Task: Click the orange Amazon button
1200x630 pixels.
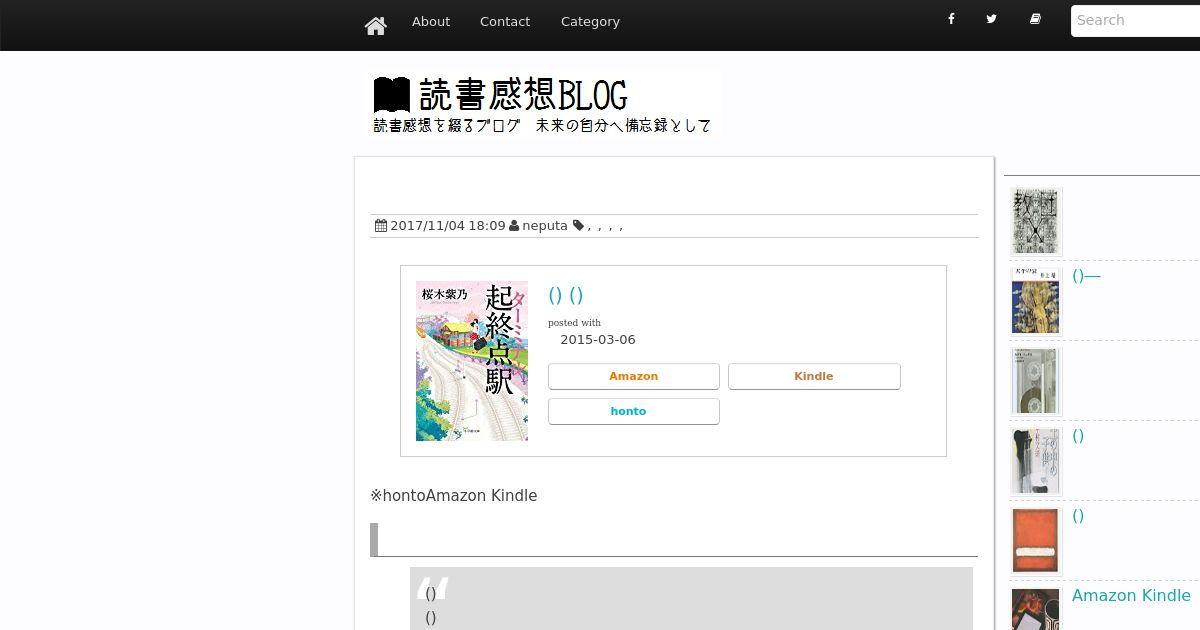Action: point(634,376)
